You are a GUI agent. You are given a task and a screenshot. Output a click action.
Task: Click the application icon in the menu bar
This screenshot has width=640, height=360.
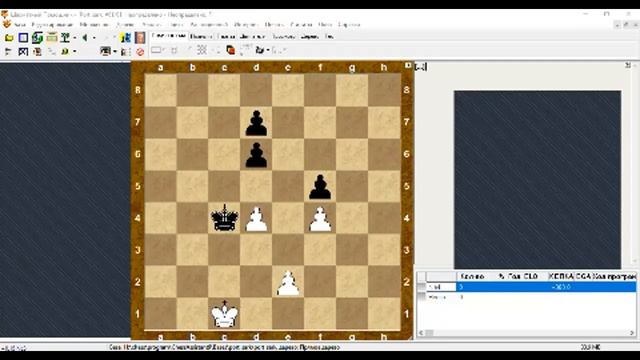pos(7,24)
